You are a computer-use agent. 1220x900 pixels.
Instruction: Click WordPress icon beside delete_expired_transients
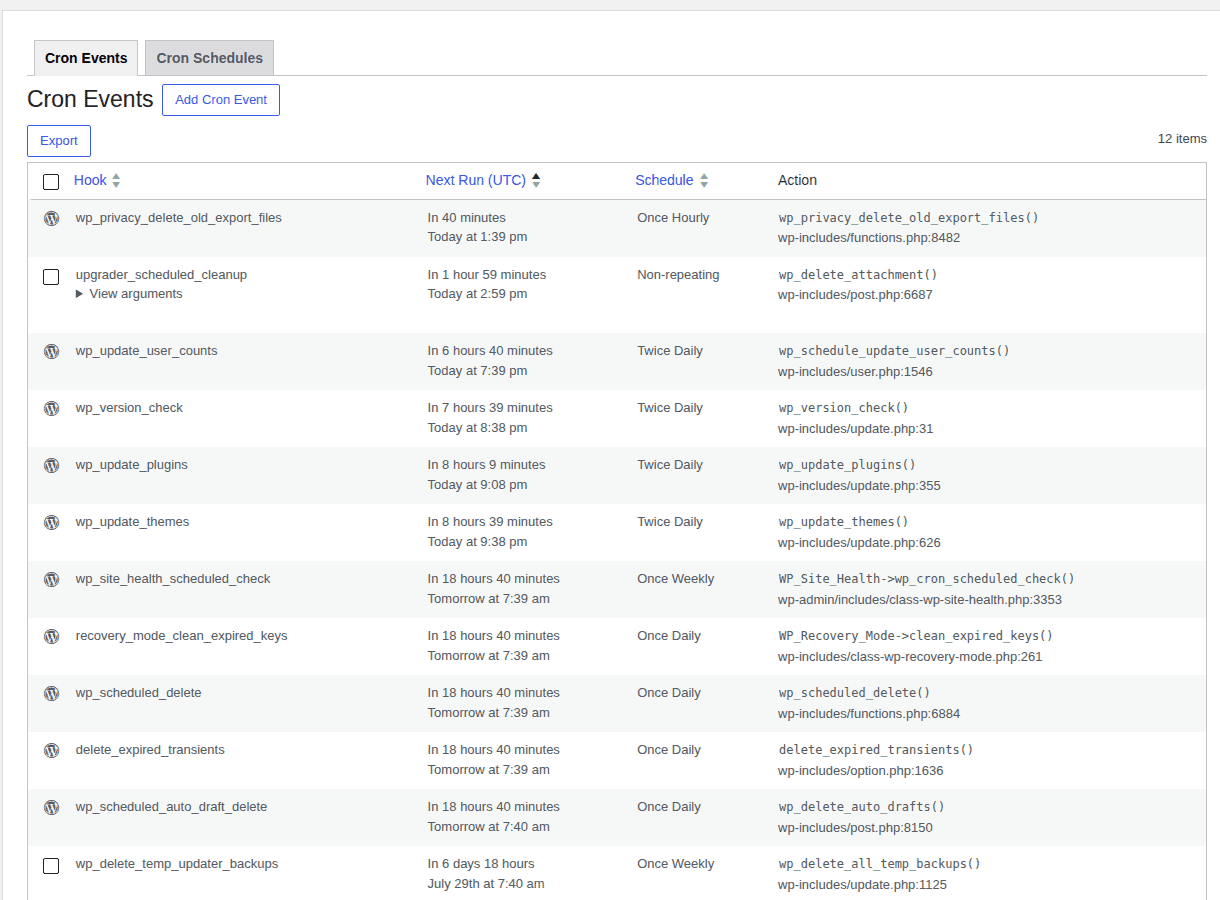[51, 750]
